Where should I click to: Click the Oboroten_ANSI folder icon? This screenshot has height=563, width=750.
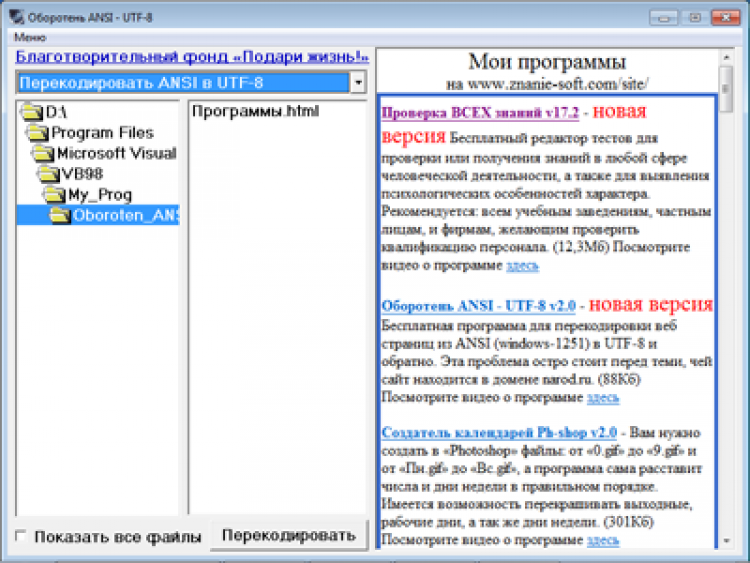(x=60, y=215)
